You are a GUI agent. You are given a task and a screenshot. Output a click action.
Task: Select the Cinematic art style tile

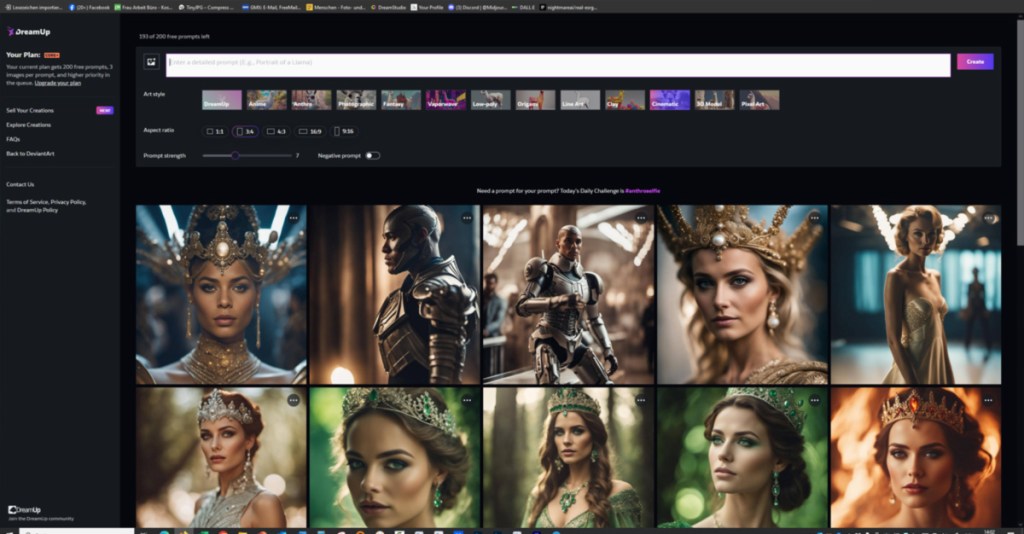coord(669,100)
